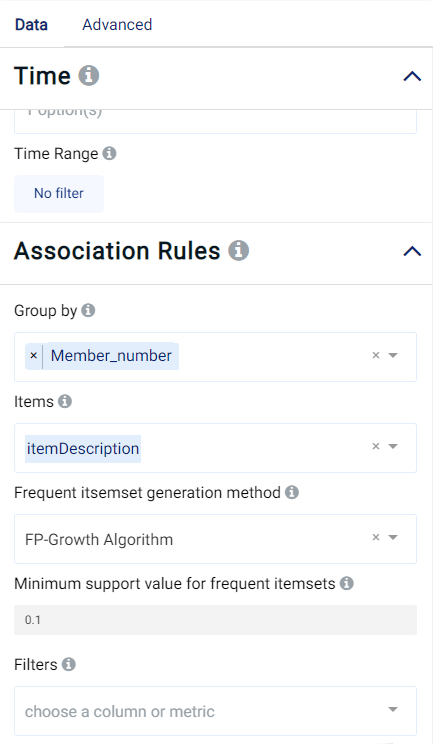Viewport: 433px width, 744px height.
Task: Clear the itemDescription selection in Items
Action: click(x=376, y=446)
